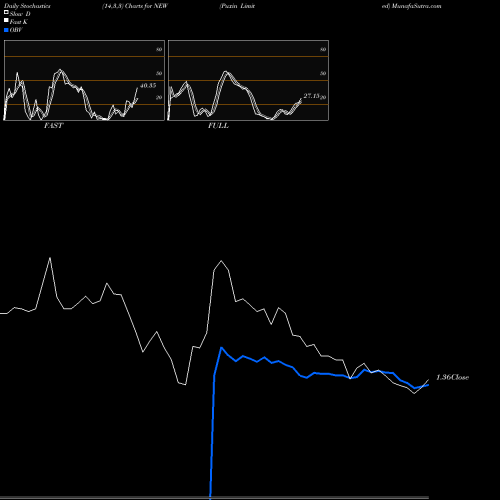This screenshot has height=500, width=500.
Task: Click the 27.13 value in FULL chart
Action: [x=312, y=96]
